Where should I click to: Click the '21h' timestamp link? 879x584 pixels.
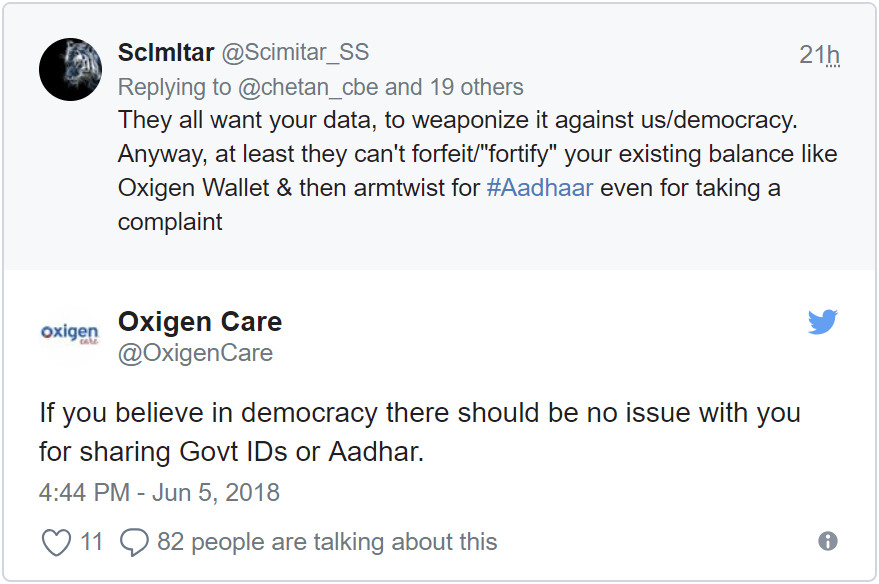coord(819,55)
